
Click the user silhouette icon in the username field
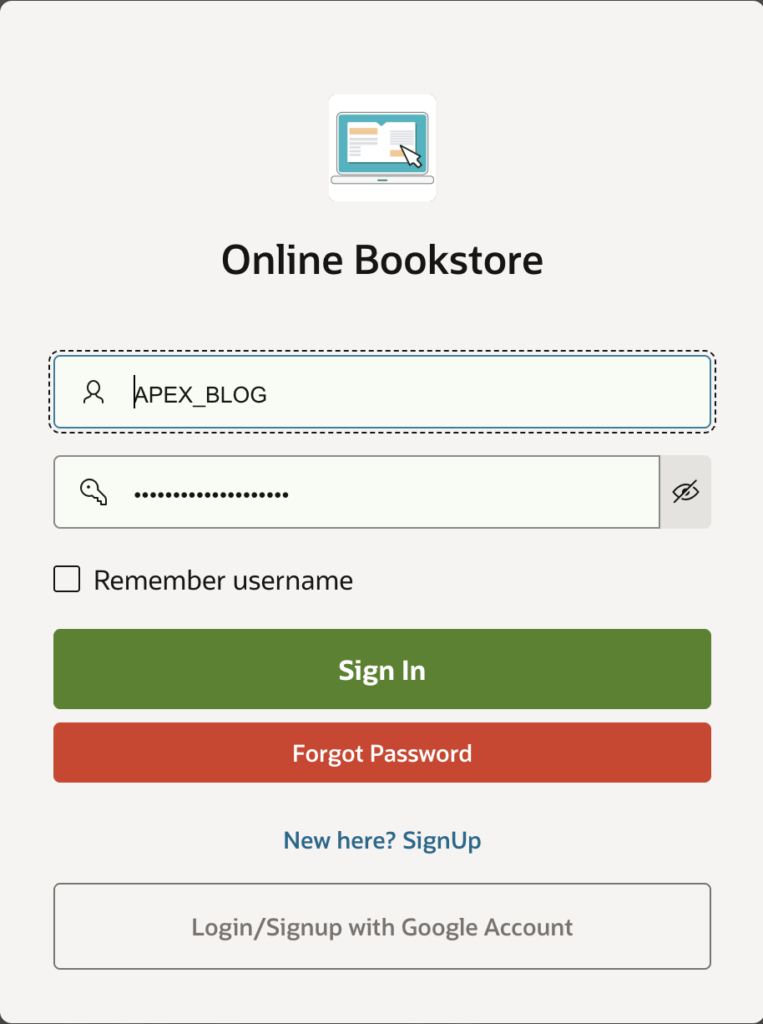(x=93, y=392)
